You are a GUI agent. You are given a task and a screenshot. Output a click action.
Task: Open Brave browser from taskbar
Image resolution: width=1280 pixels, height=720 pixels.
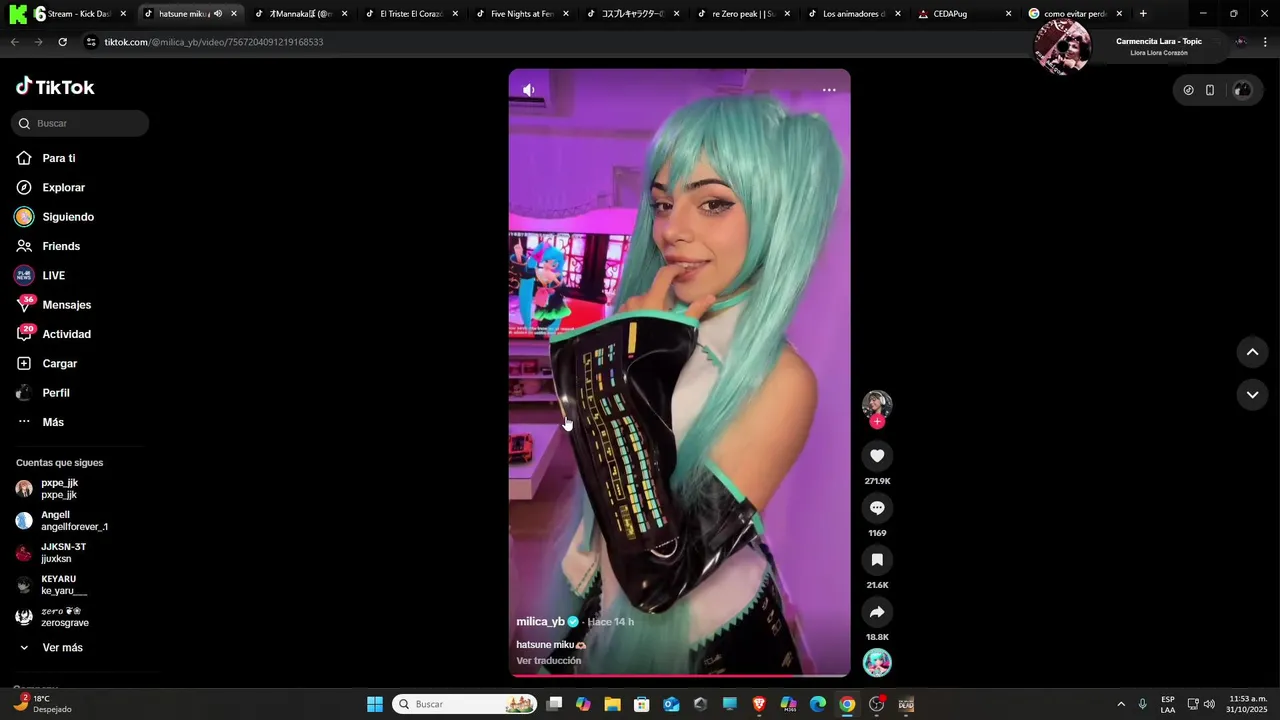(759, 704)
